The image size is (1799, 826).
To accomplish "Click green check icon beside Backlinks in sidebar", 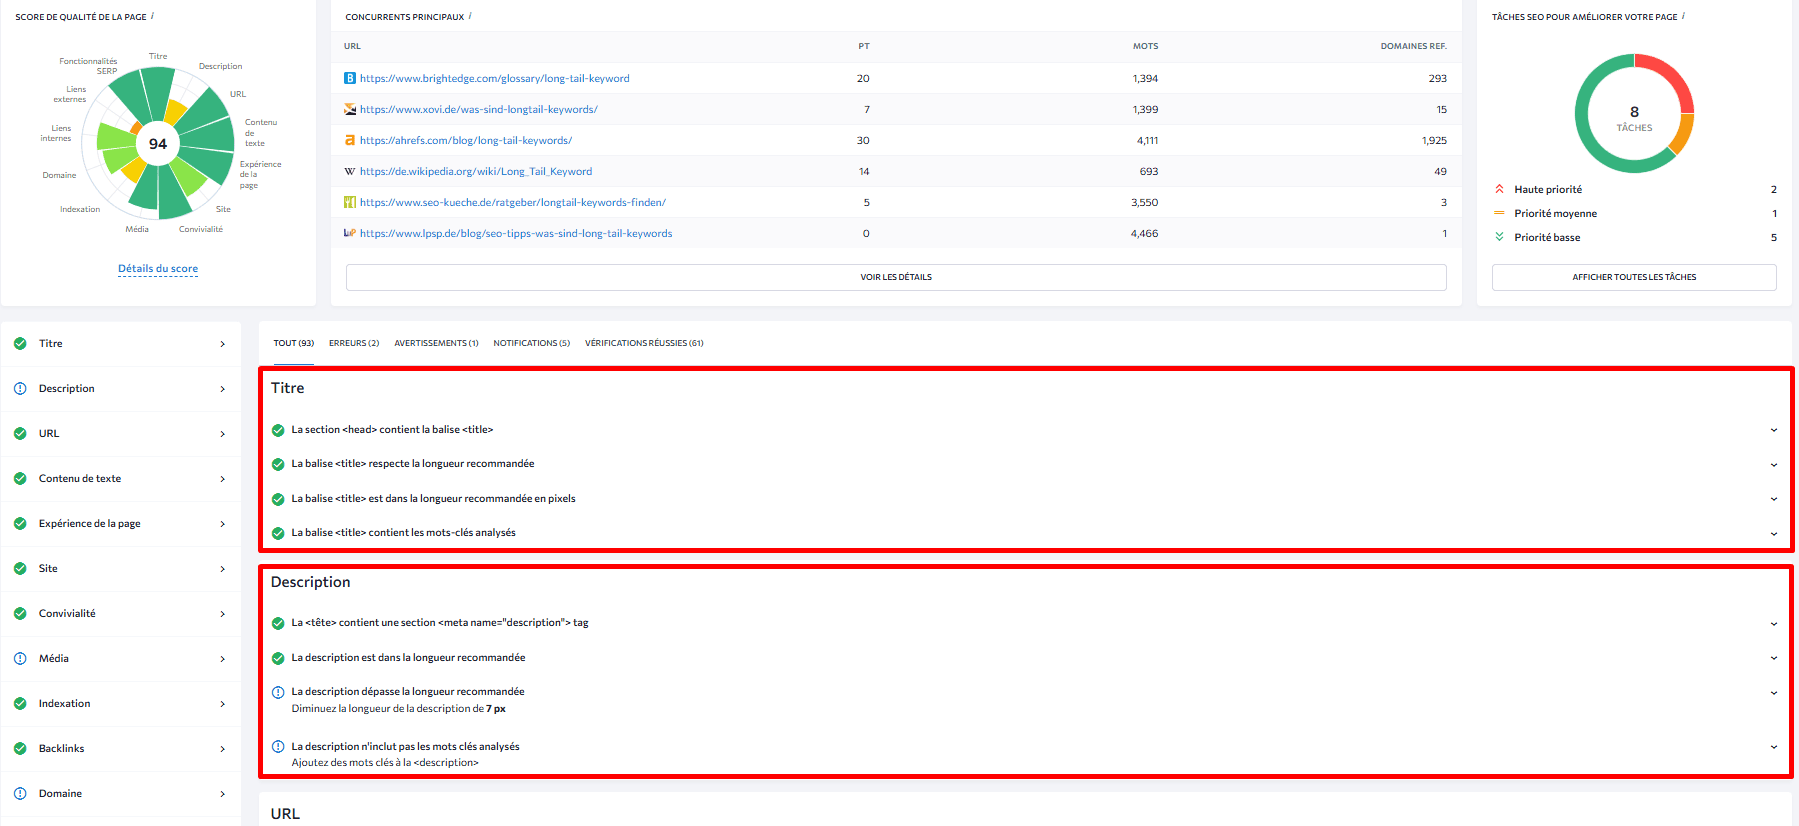I will [x=20, y=748].
